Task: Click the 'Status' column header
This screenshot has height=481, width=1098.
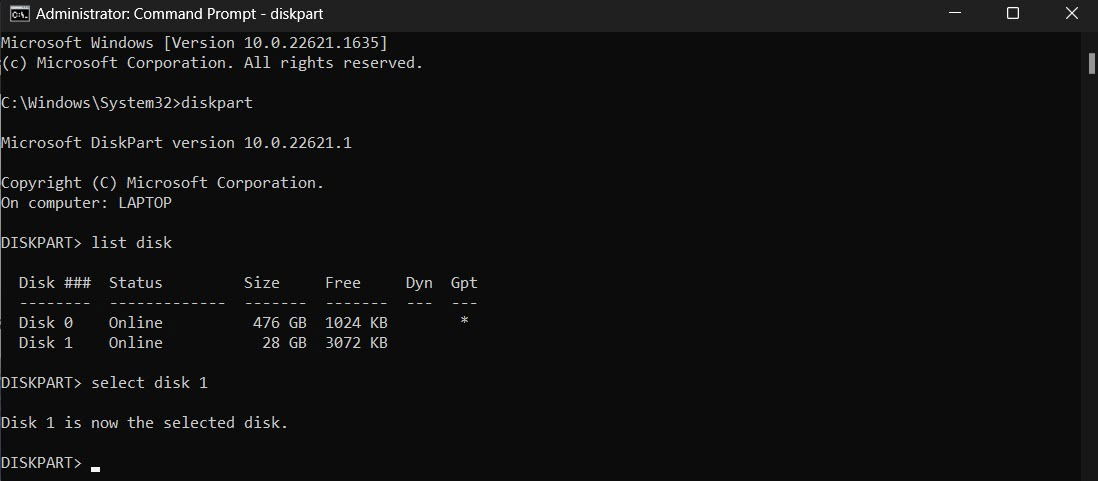Action: (135, 283)
